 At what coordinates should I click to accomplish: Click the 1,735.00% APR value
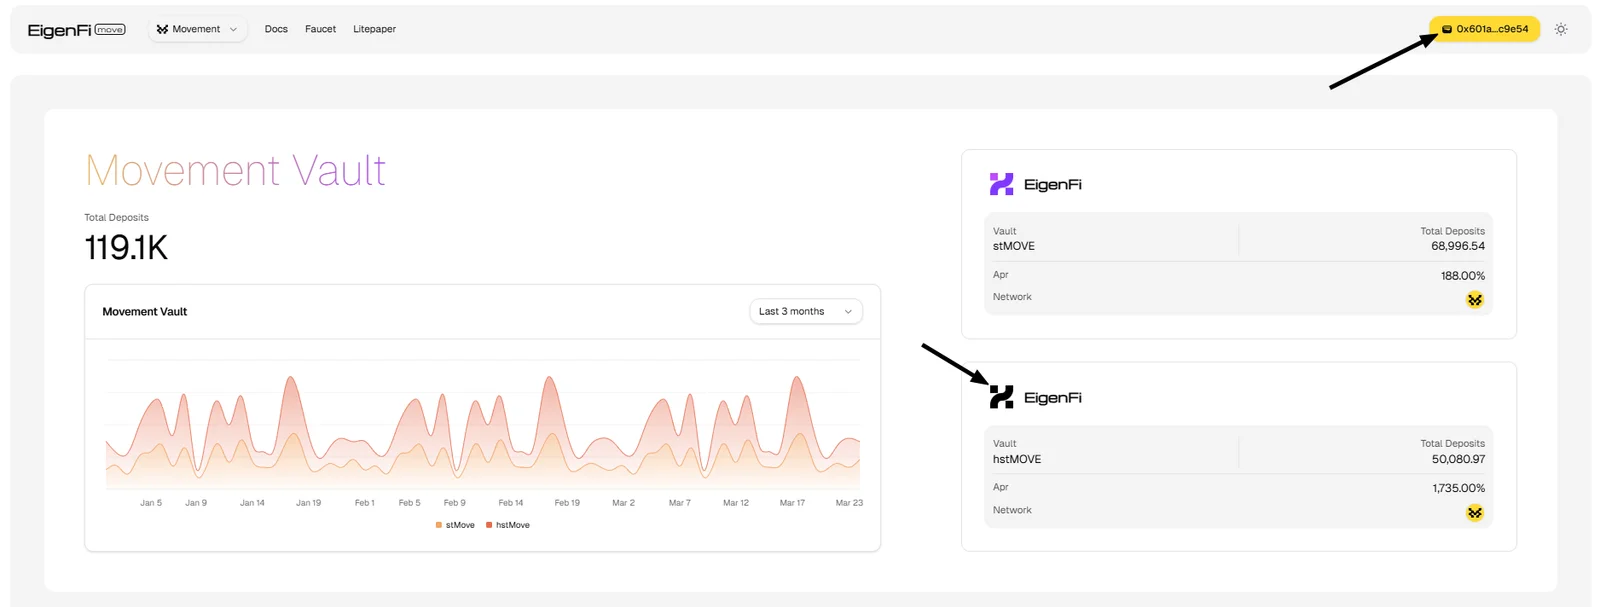point(1459,488)
